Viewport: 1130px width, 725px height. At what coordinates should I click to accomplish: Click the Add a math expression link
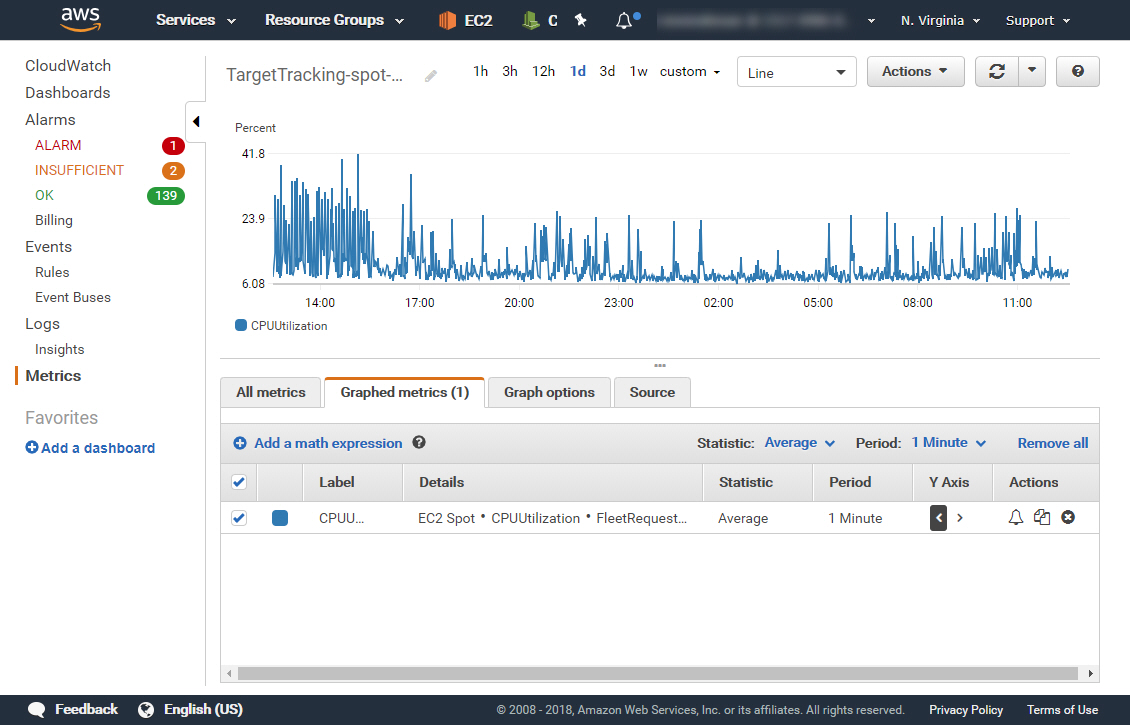(328, 443)
